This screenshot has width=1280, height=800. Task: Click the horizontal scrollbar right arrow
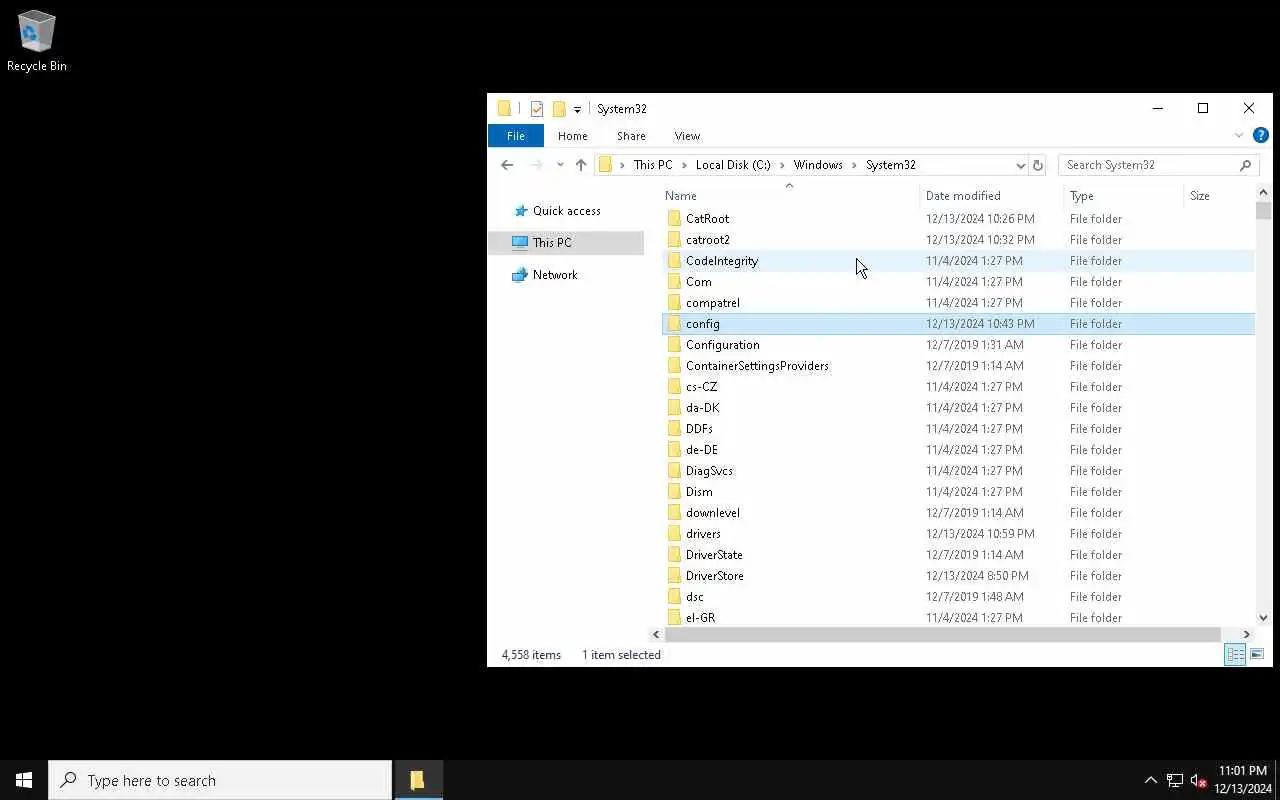pyautogui.click(x=1246, y=635)
